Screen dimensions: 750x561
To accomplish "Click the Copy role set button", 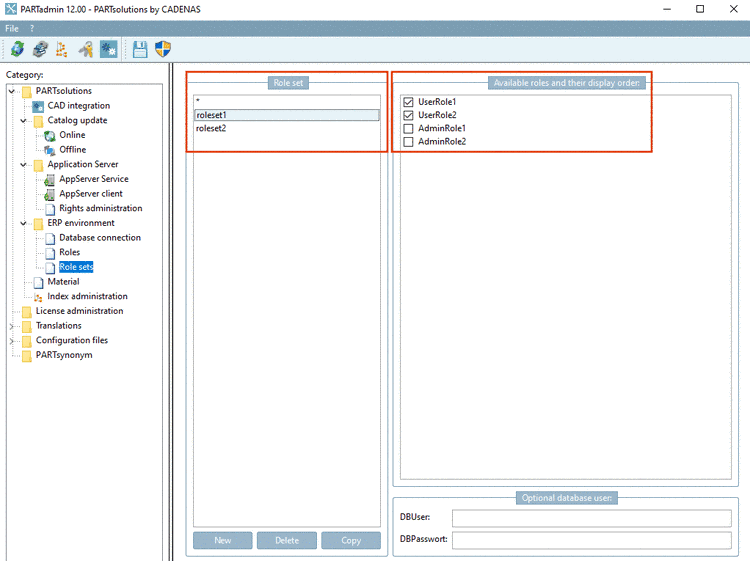I will pos(351,540).
